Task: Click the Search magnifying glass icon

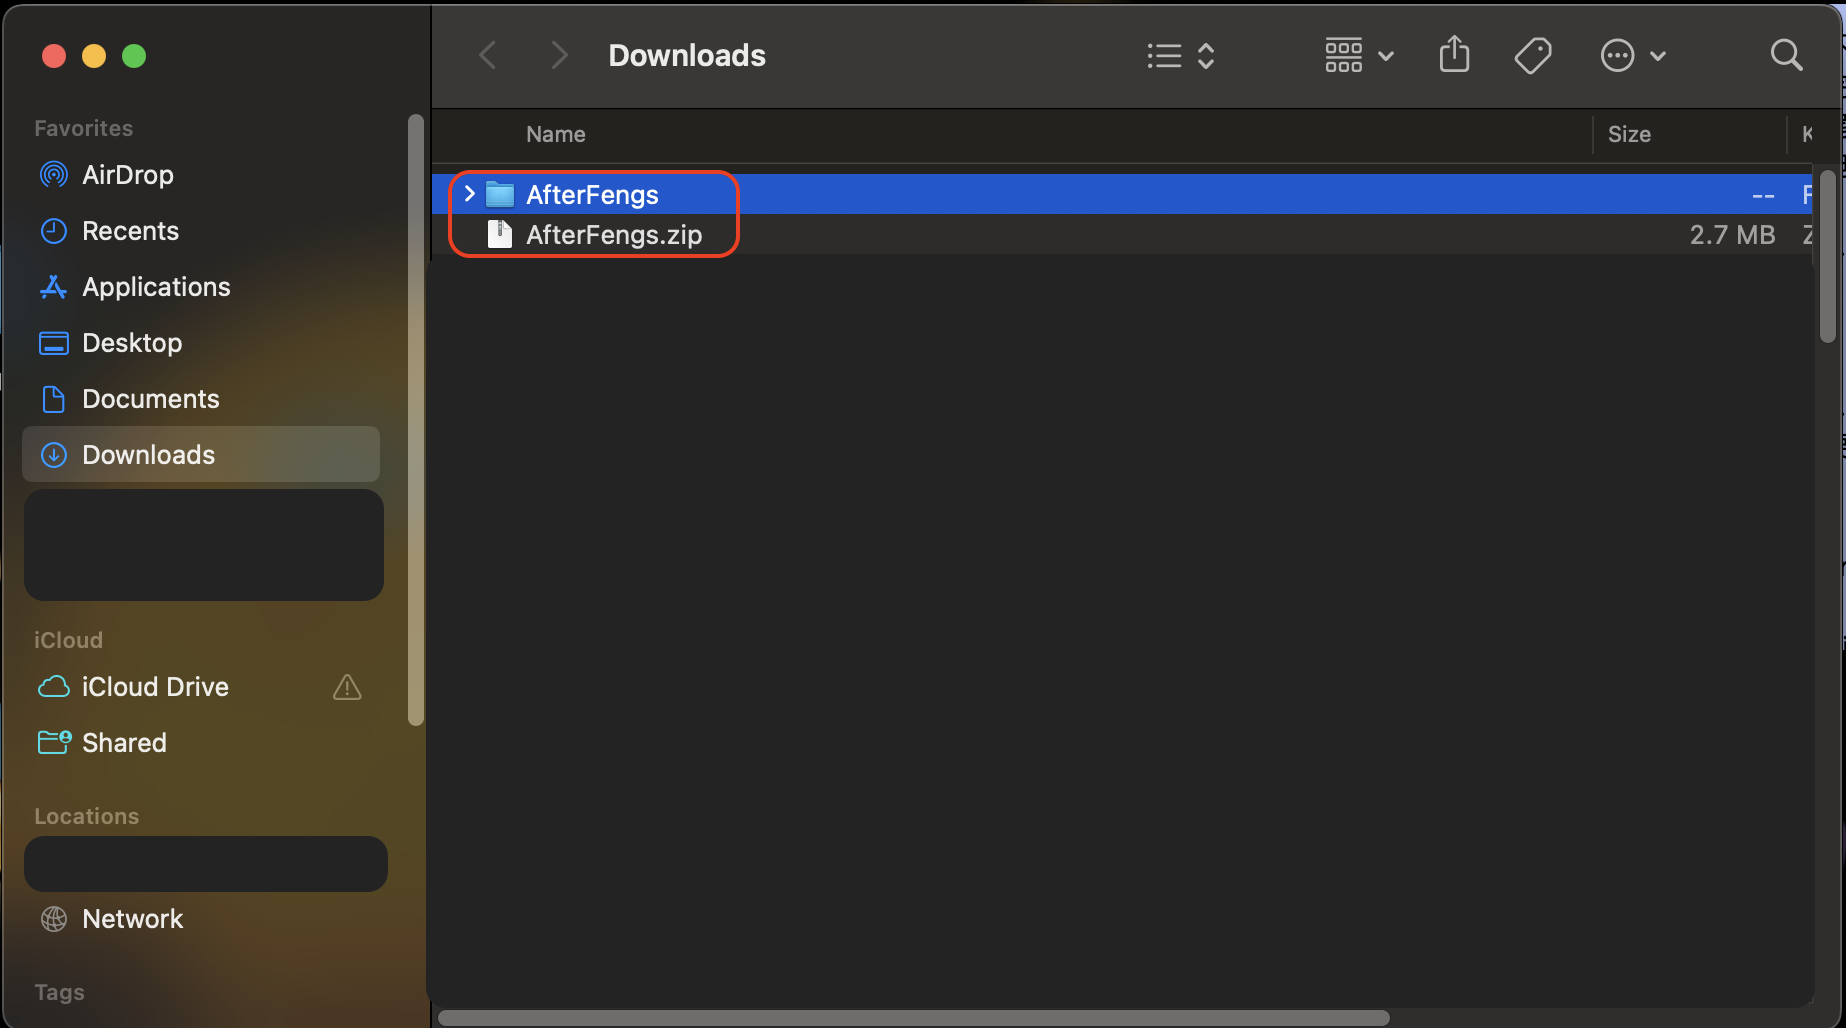Action: (1786, 55)
